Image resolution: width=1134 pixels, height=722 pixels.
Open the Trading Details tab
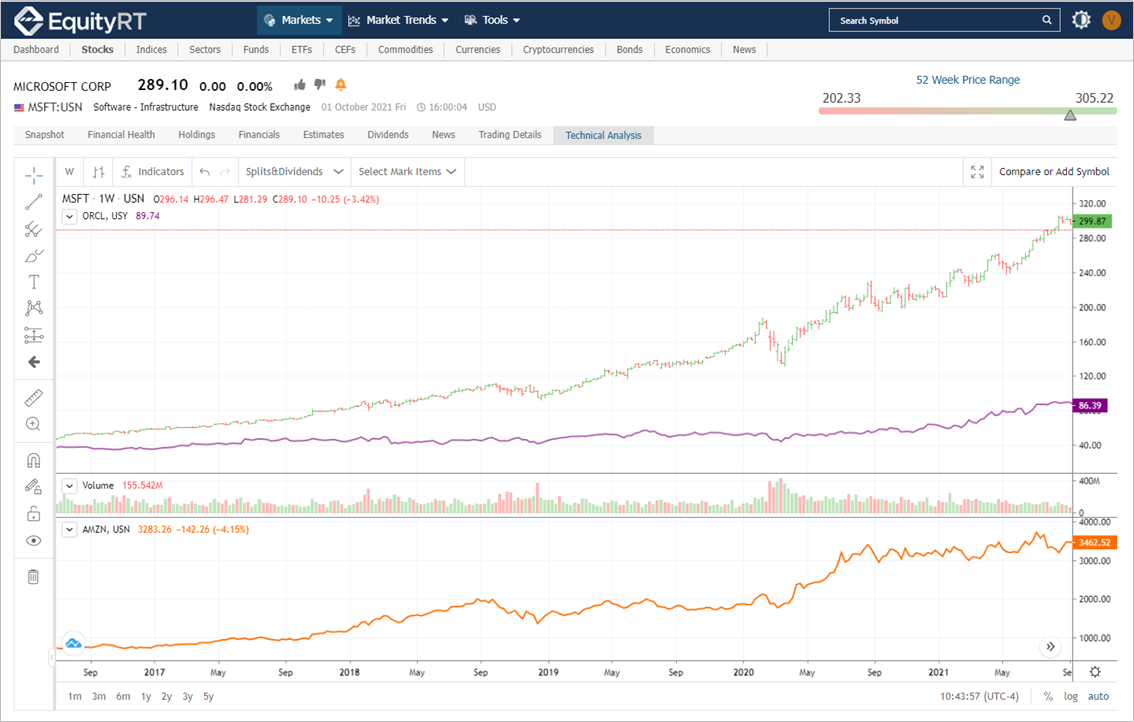click(x=510, y=135)
